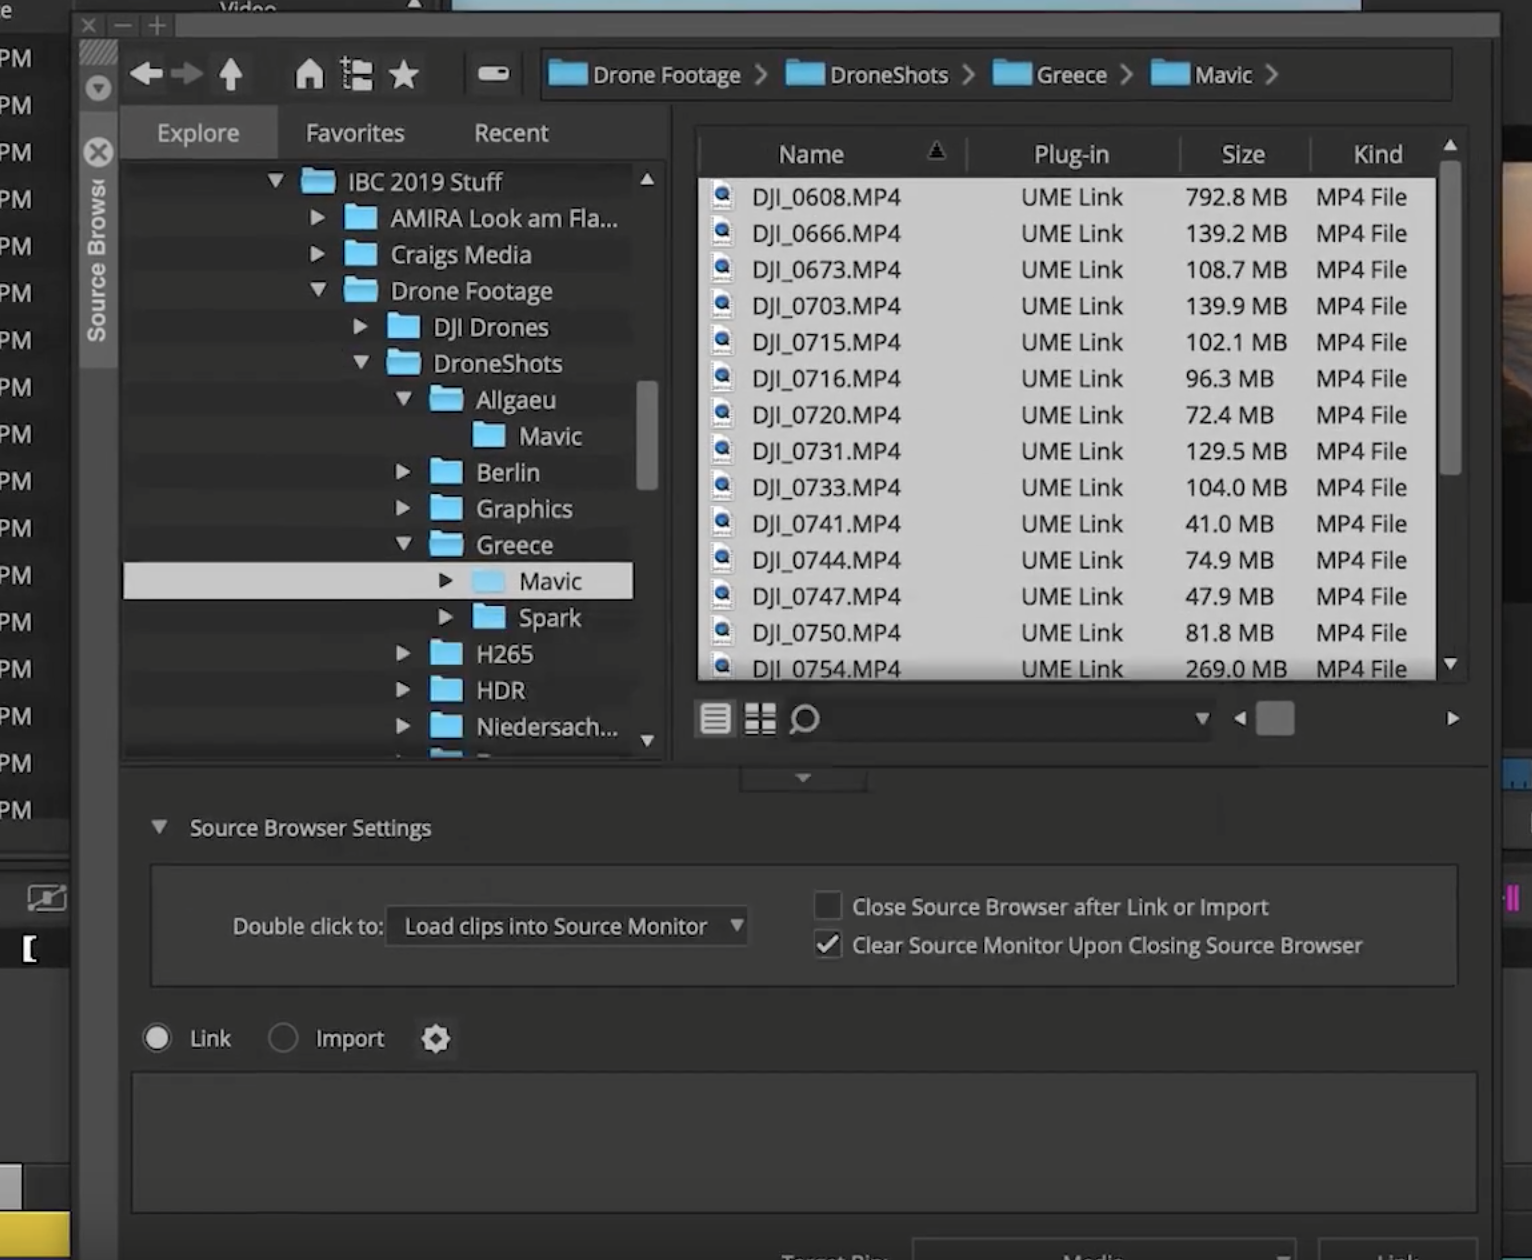The image size is (1532, 1260).
Task: Open link settings gear icon
Action: click(x=435, y=1039)
